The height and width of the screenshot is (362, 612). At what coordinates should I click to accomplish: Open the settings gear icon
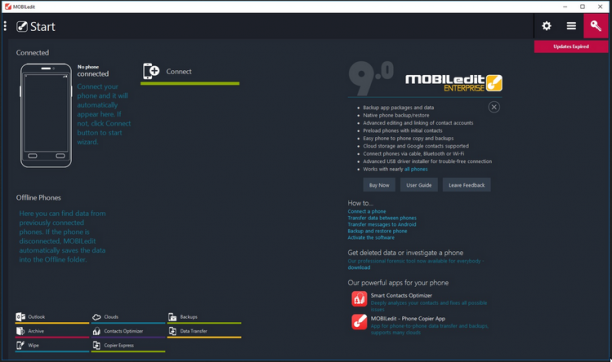coord(546,26)
